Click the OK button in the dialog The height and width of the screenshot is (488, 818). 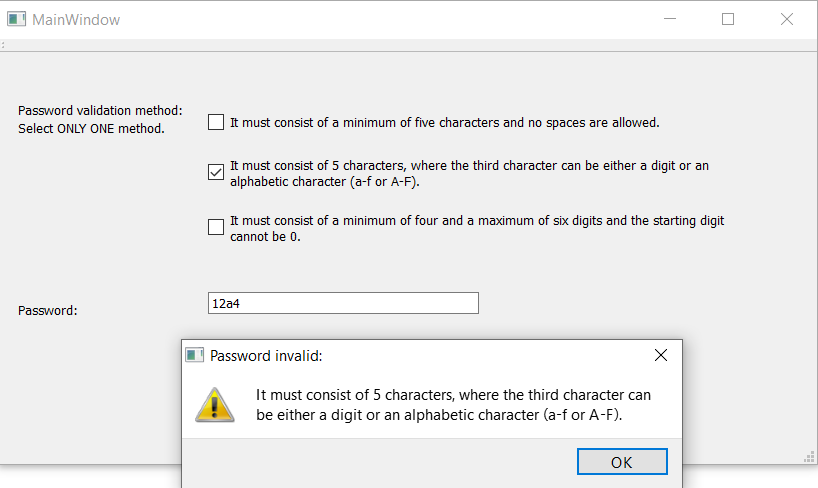(x=622, y=462)
